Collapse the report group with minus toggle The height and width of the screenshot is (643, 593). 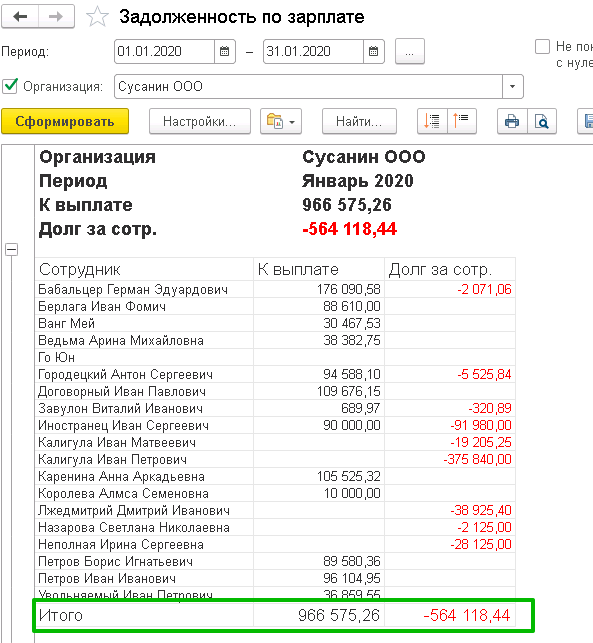pos(11,249)
